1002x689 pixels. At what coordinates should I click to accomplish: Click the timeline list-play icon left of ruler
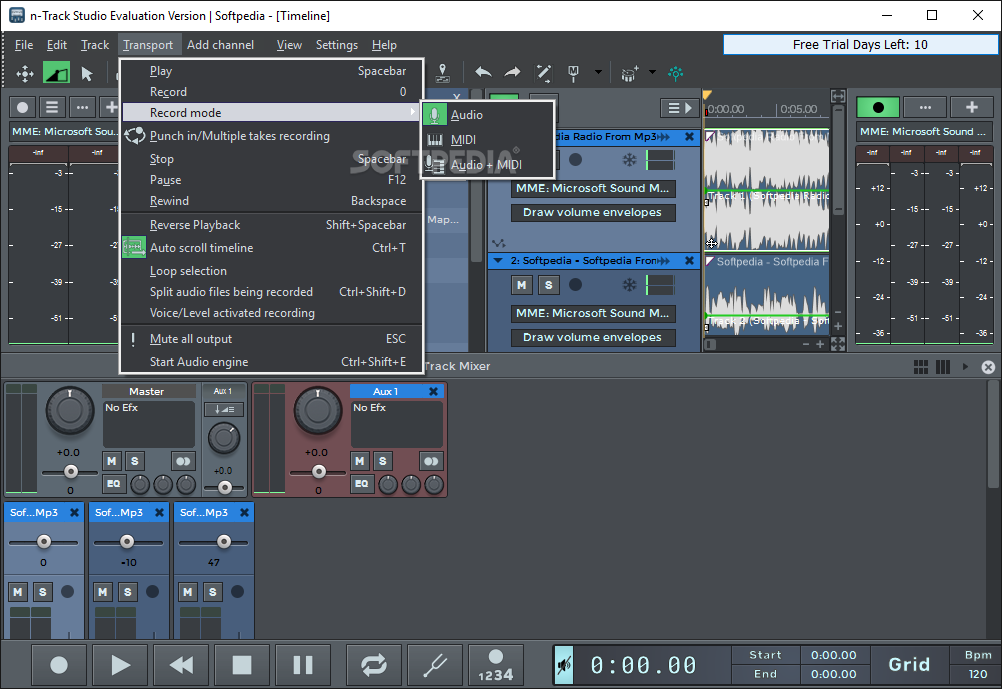coord(680,108)
